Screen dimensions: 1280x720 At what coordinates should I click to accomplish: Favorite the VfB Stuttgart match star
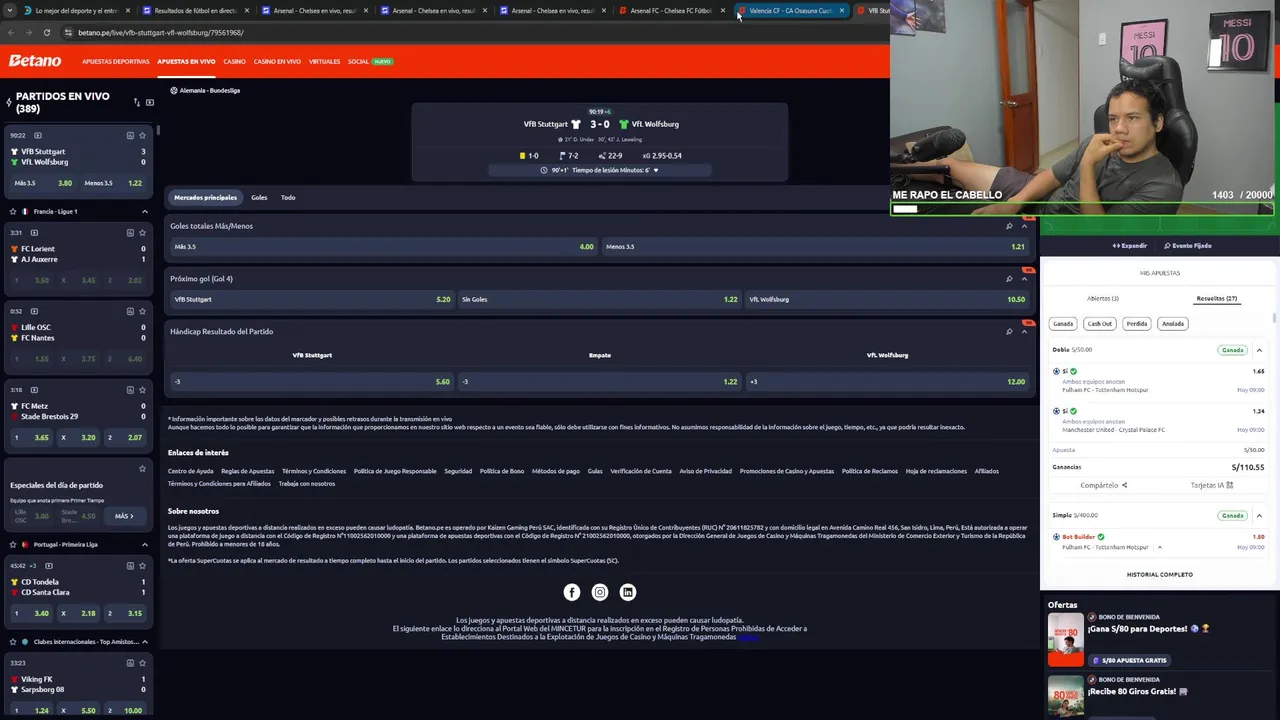142,135
